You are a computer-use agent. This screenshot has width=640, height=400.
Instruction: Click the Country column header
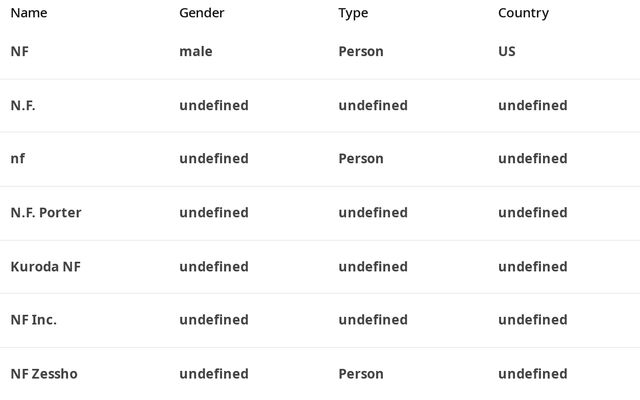[x=523, y=13]
